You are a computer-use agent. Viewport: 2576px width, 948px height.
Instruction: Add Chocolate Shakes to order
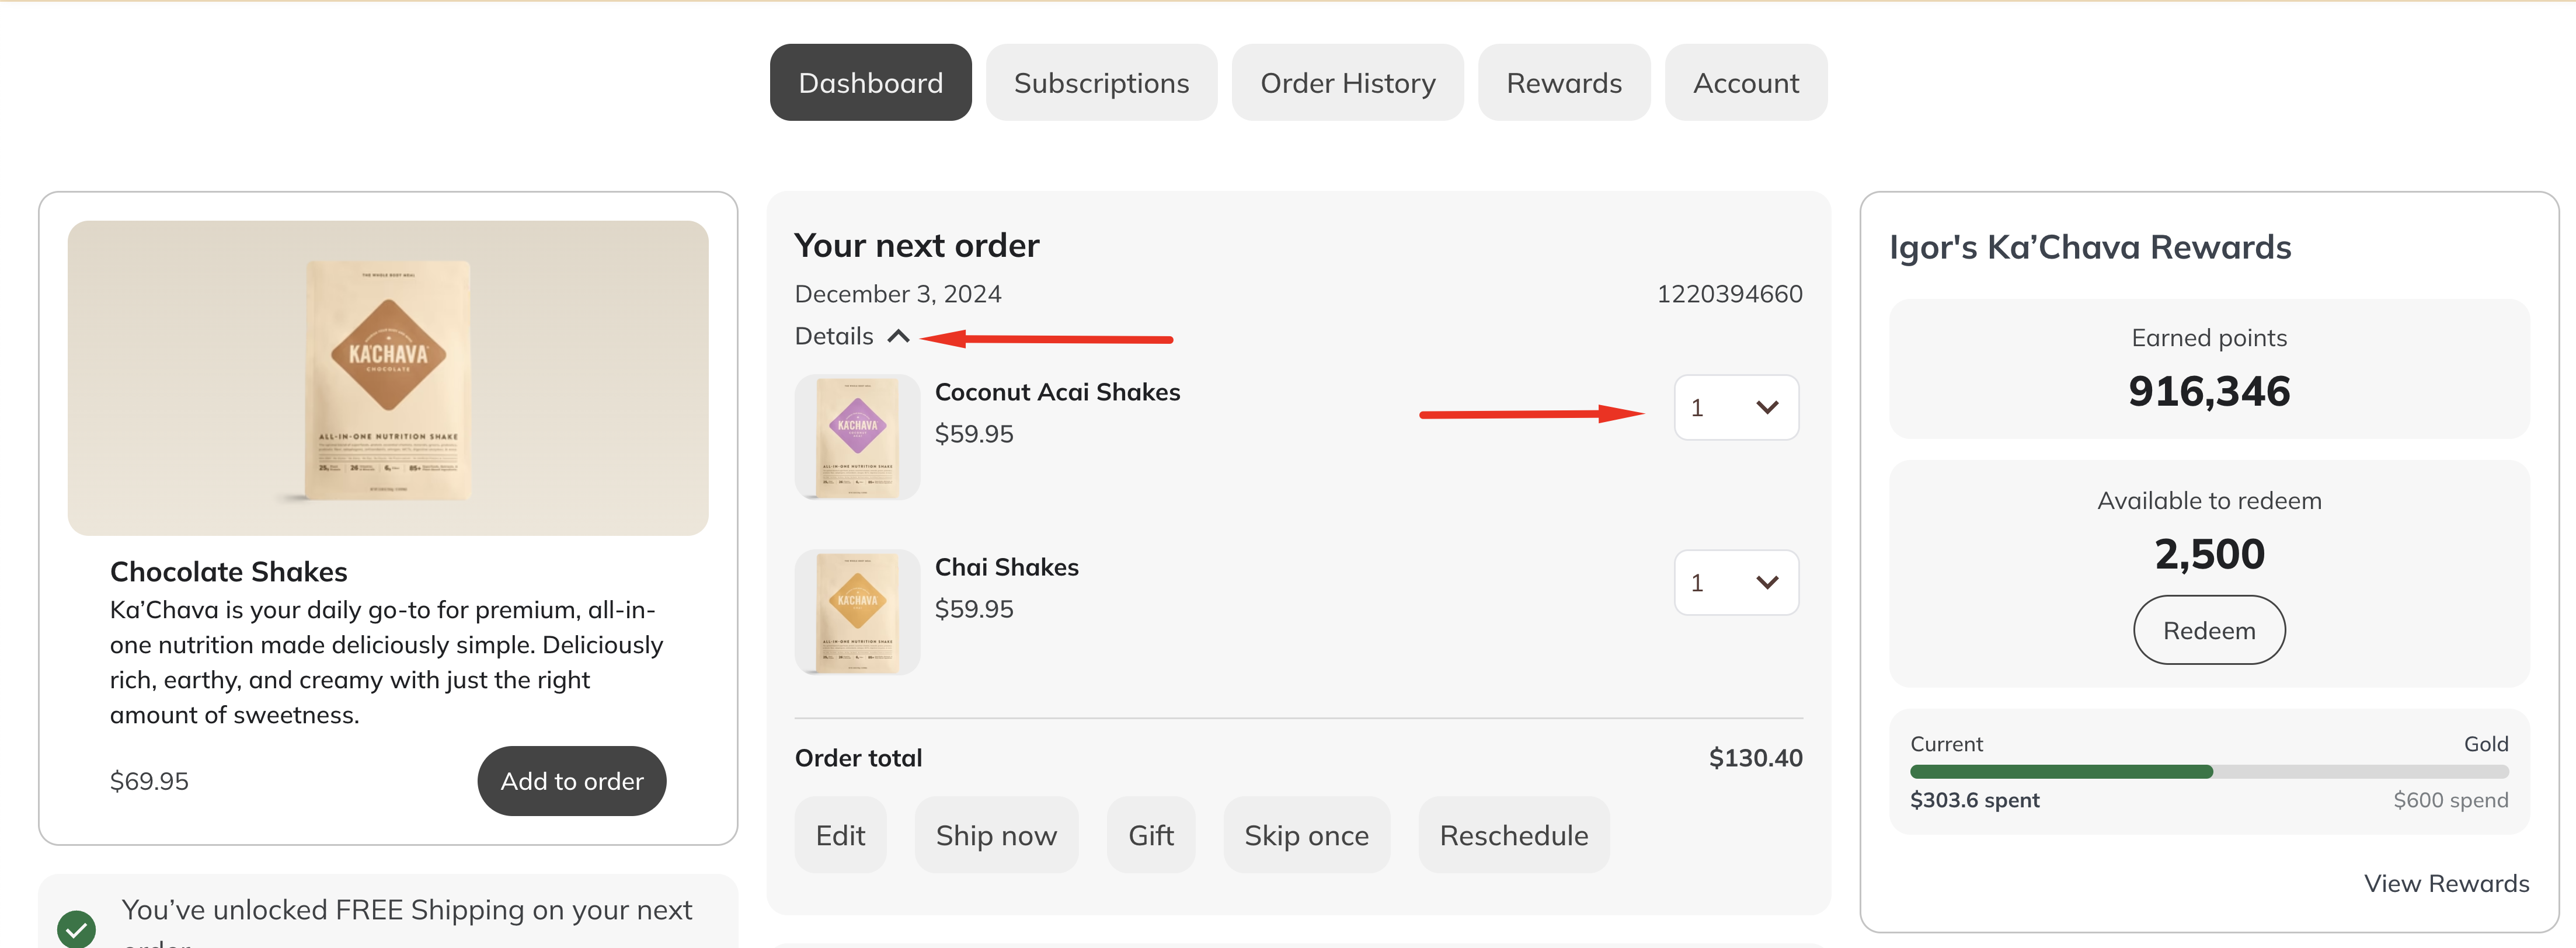[x=572, y=781]
